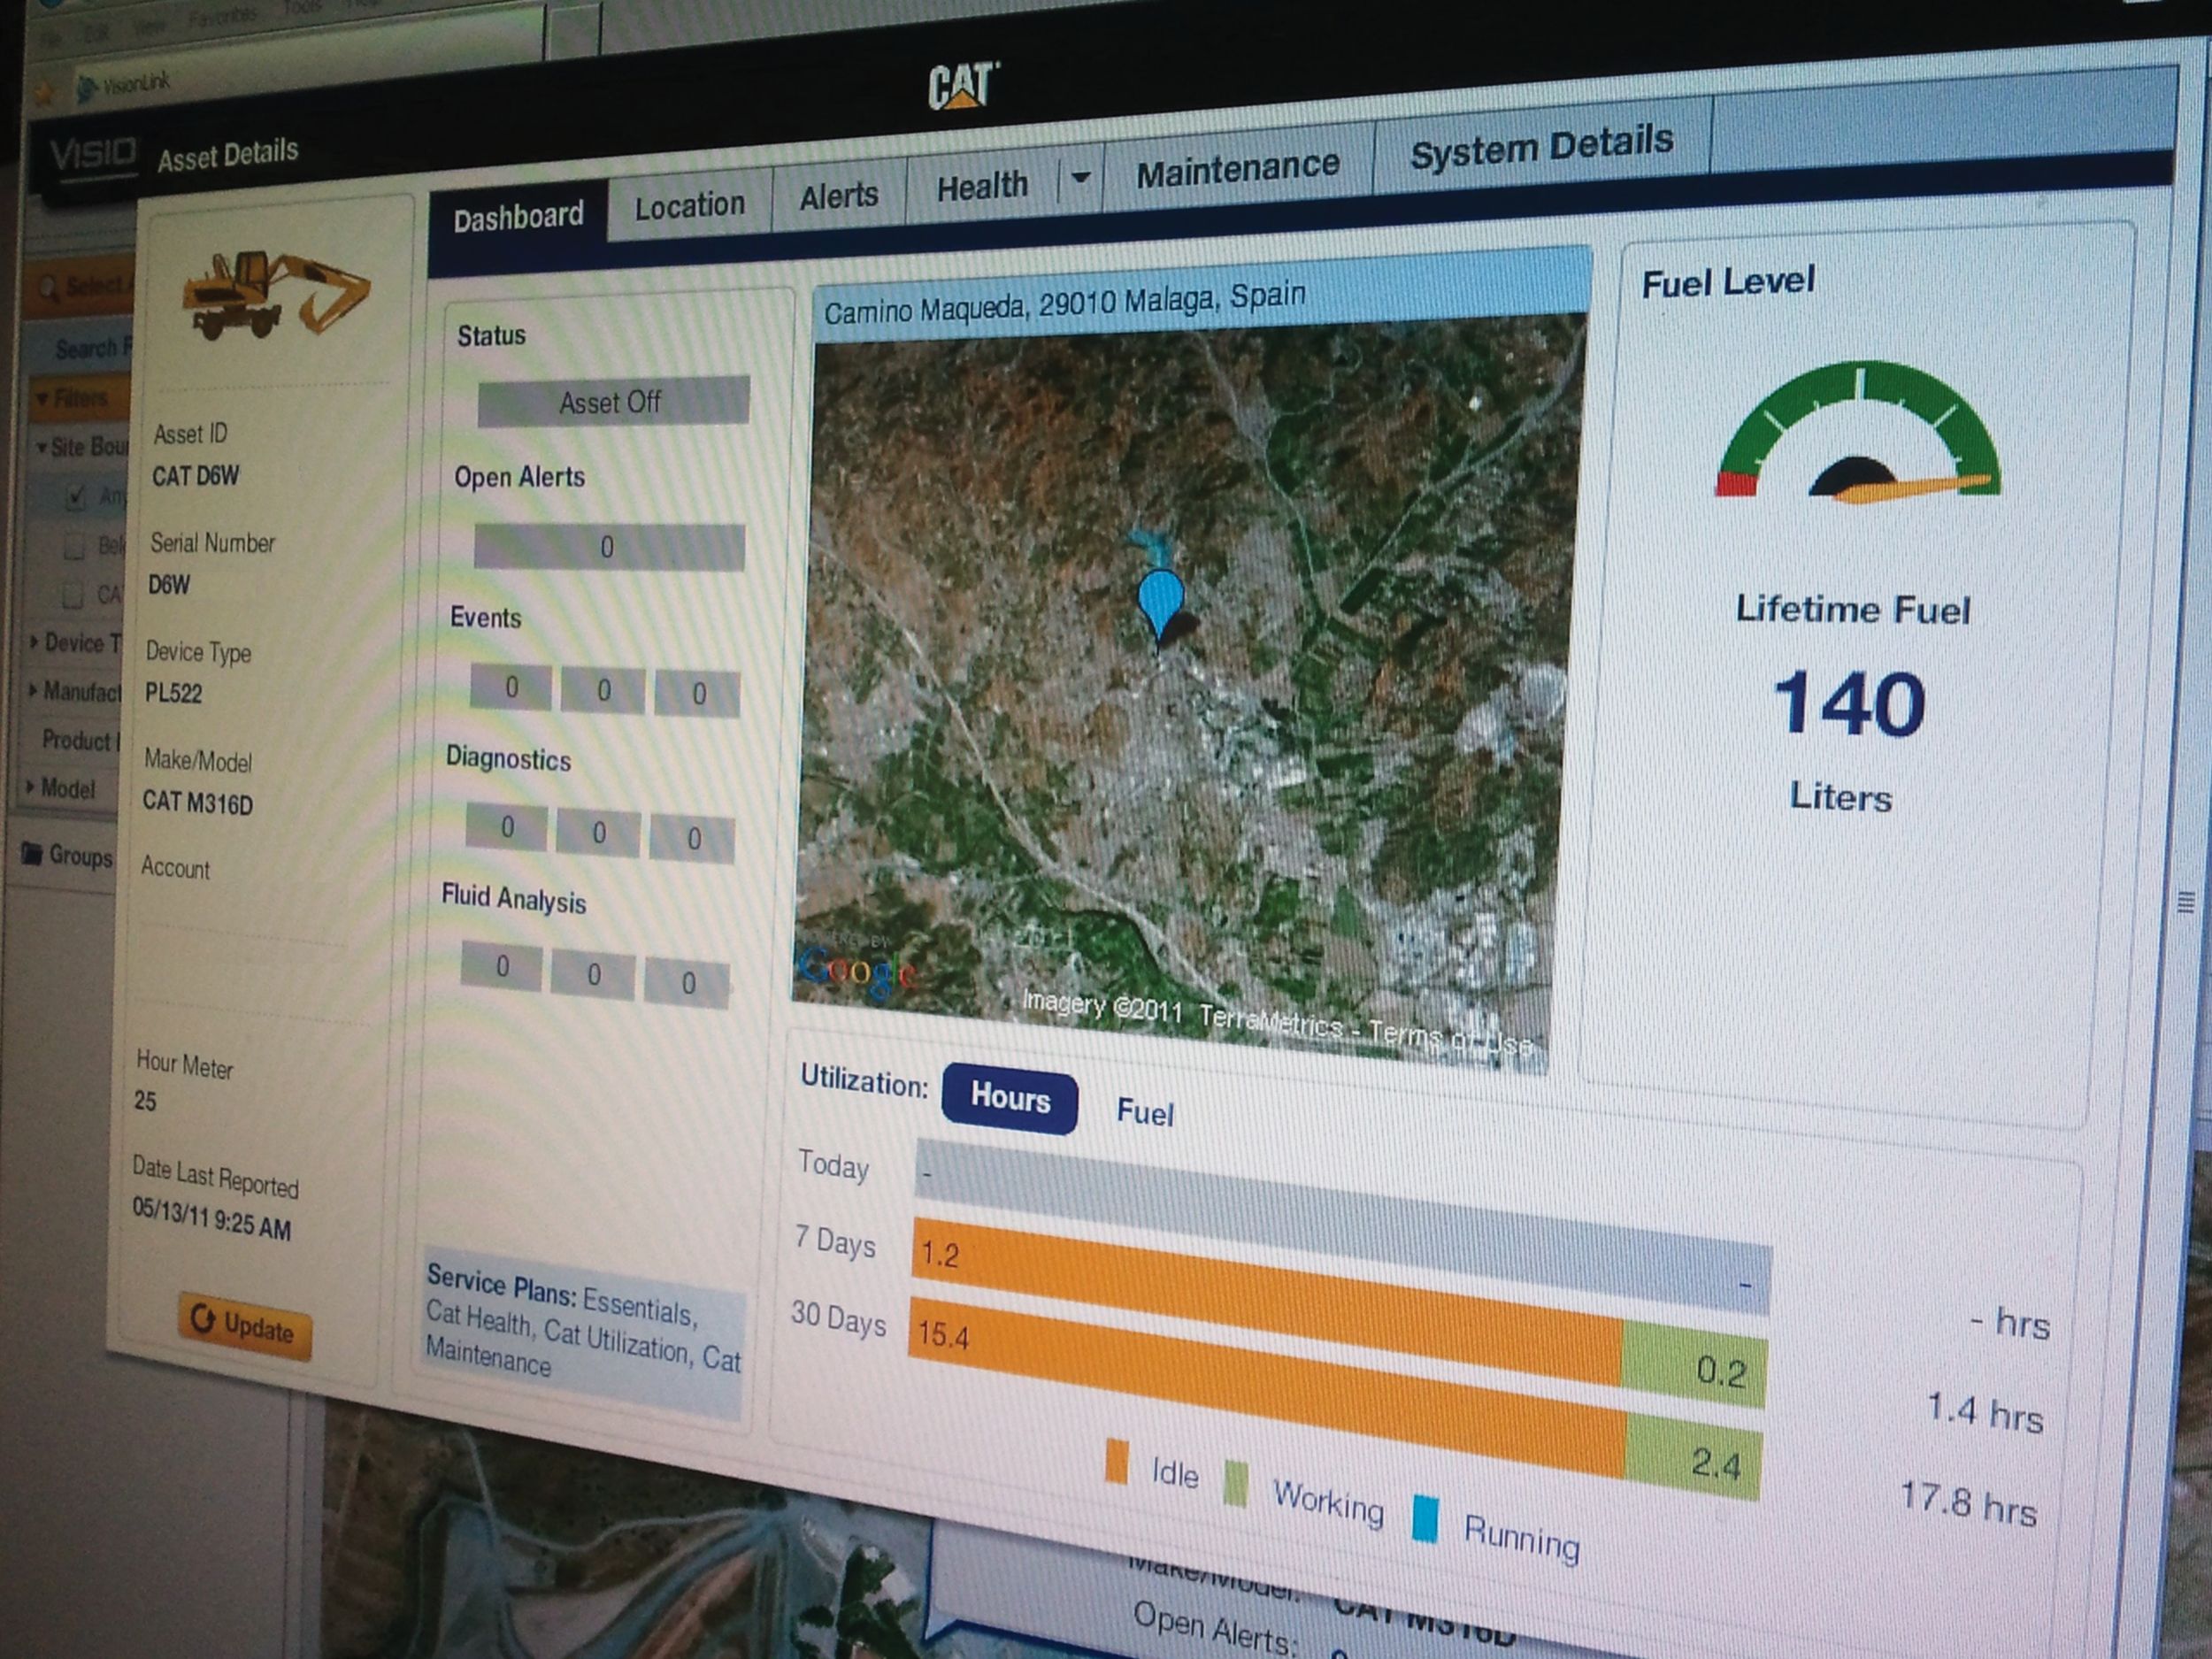Viewport: 2212px width, 1659px height.
Task: Switch utilization view to Fuel
Action: pyautogui.click(x=1145, y=1112)
